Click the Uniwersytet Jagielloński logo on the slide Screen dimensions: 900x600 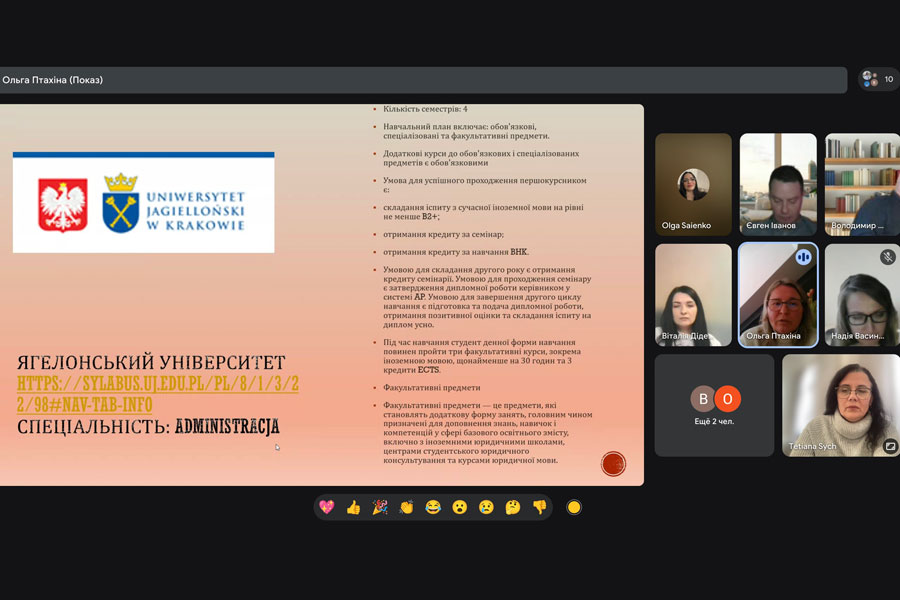(143, 203)
